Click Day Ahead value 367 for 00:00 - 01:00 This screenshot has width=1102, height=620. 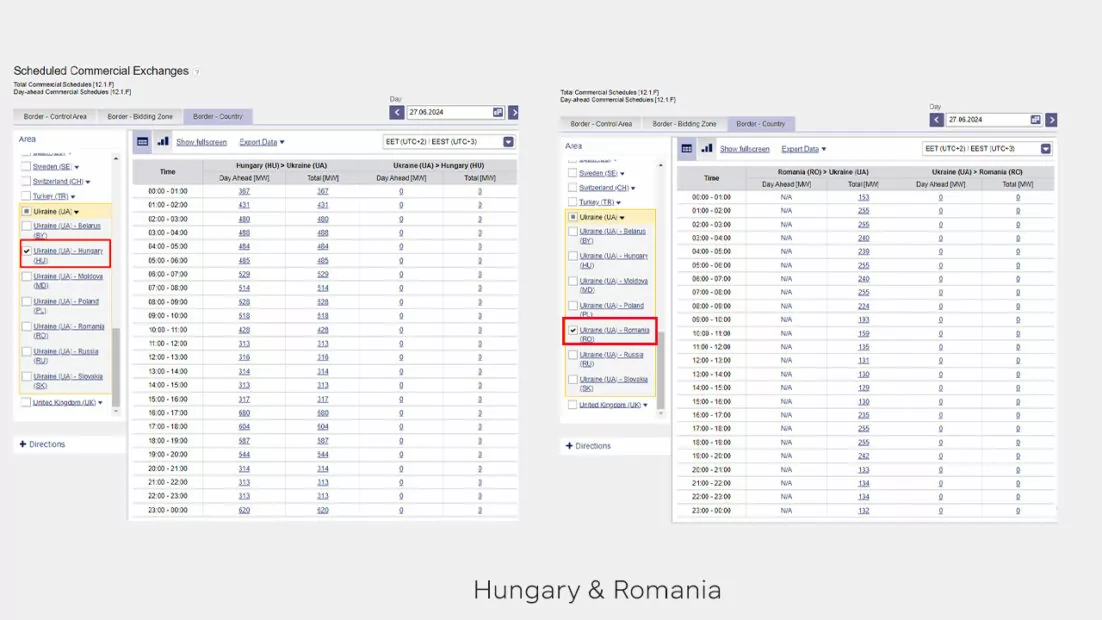pos(244,191)
